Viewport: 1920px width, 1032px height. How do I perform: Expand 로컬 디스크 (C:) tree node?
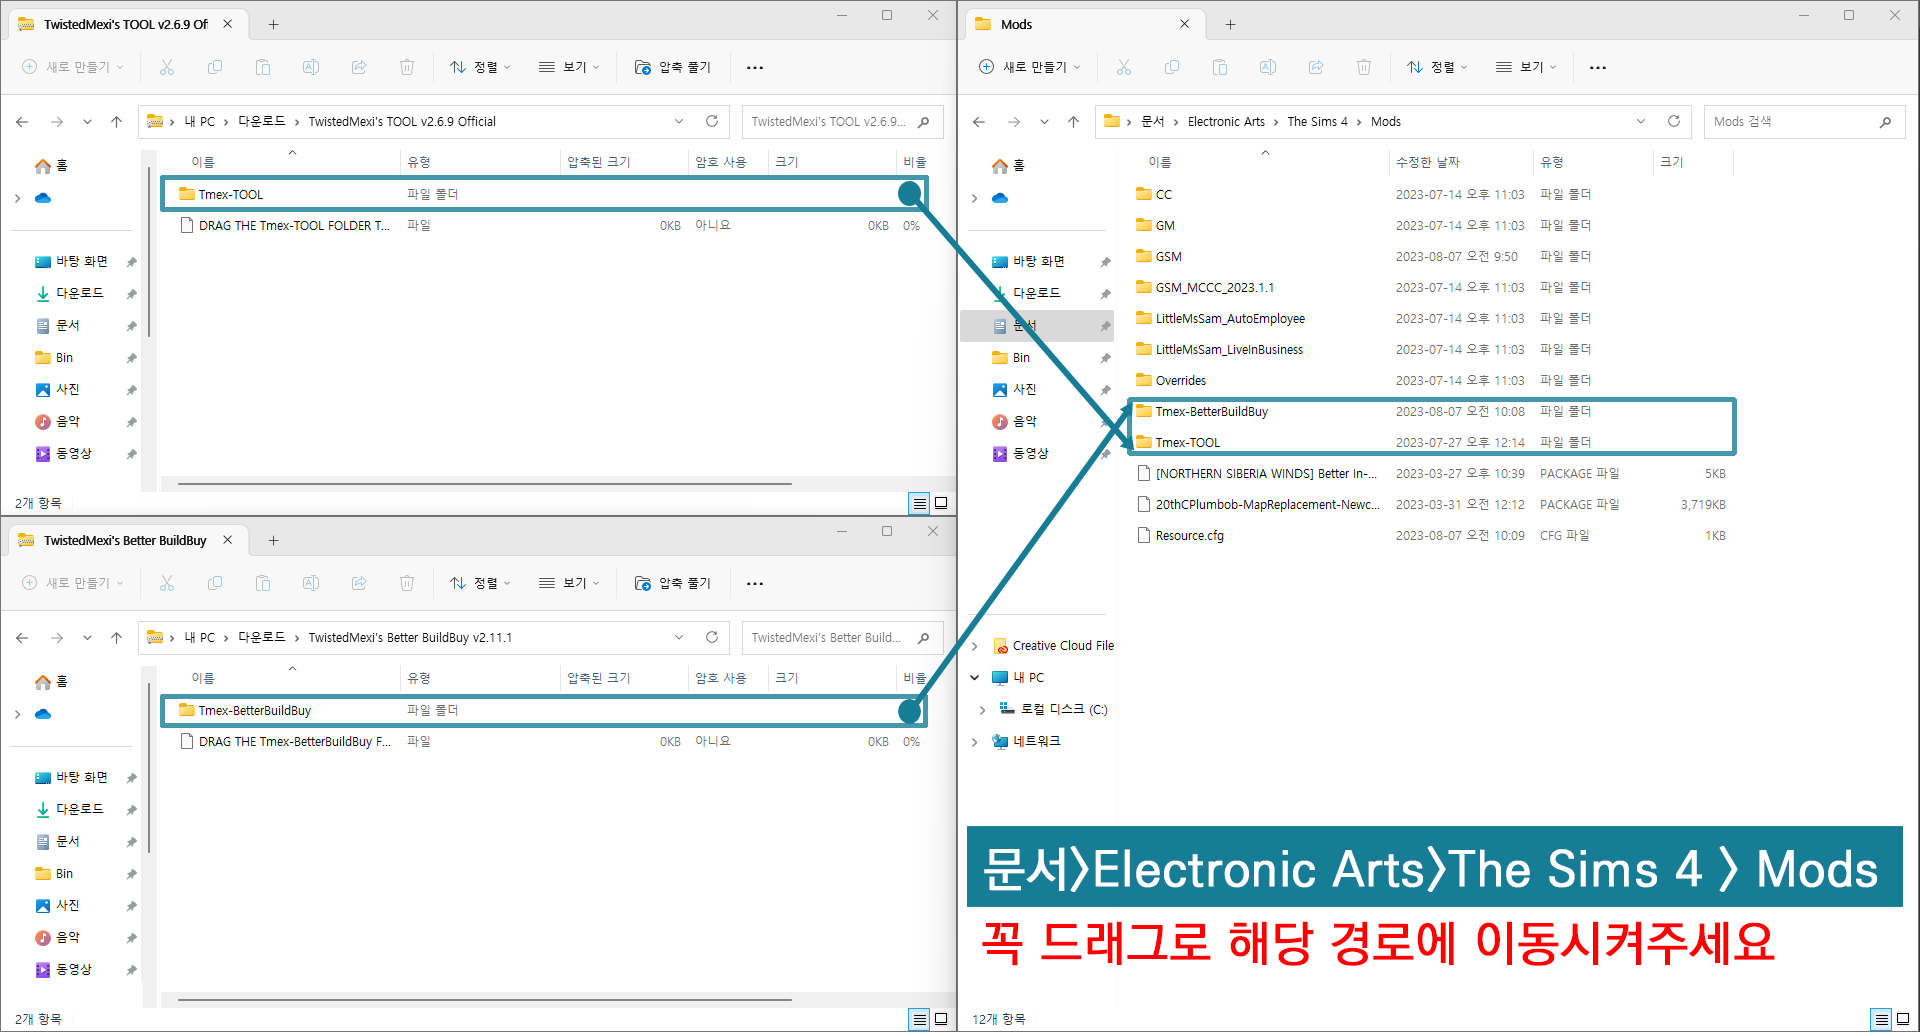(983, 709)
